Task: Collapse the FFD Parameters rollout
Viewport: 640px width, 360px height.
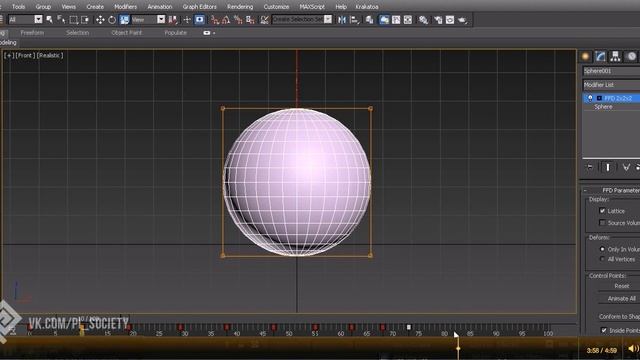Action: pos(585,190)
